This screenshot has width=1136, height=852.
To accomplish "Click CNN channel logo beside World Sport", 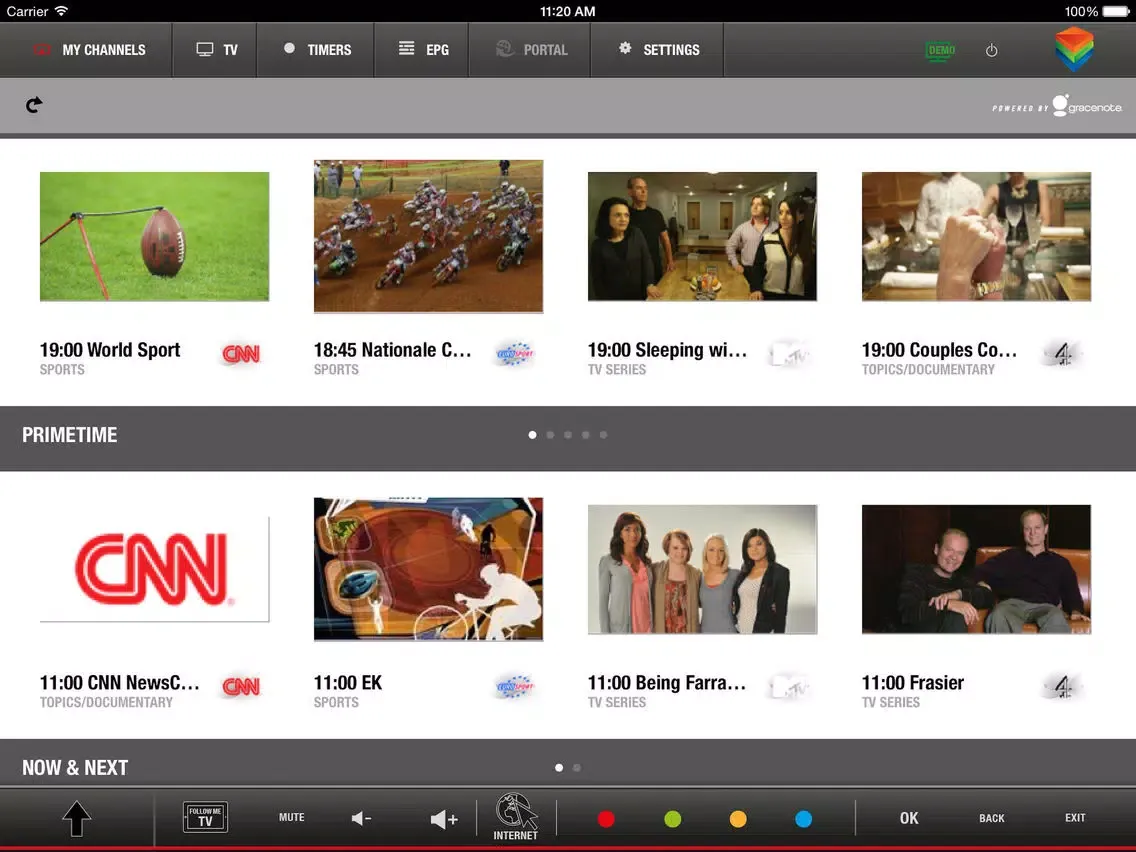I will (x=241, y=354).
